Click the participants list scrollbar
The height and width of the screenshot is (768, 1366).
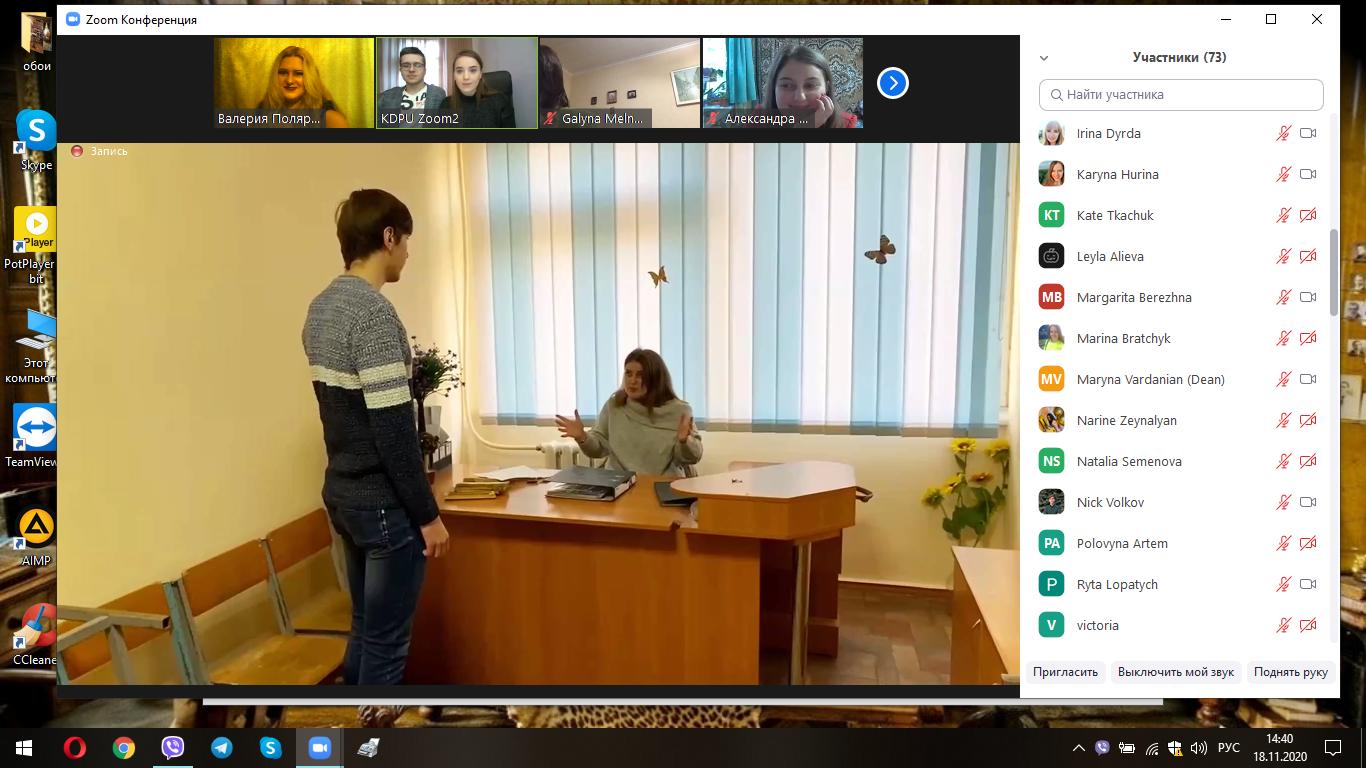coord(1333,272)
